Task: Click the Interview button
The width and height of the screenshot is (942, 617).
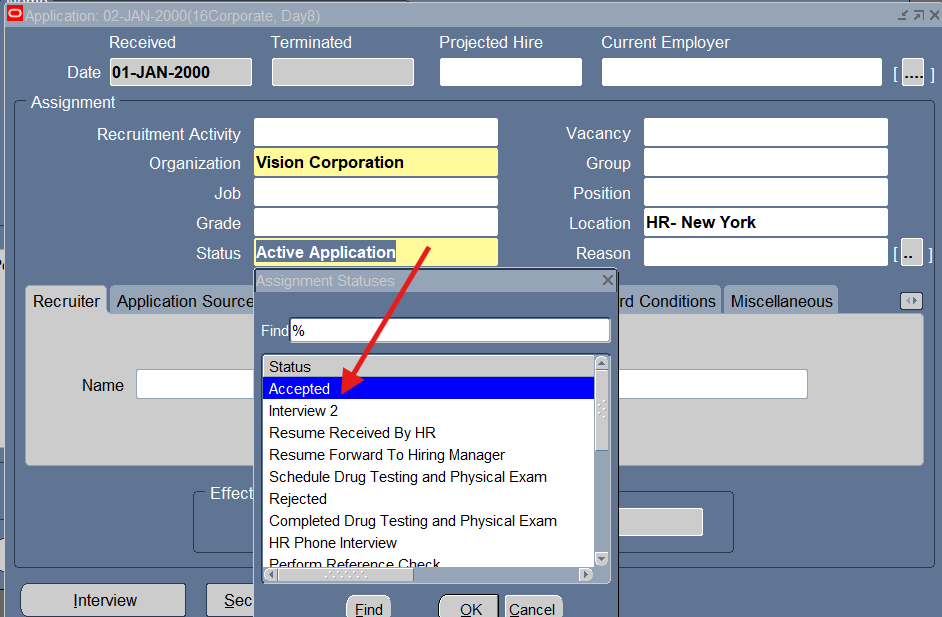Action: [104, 600]
